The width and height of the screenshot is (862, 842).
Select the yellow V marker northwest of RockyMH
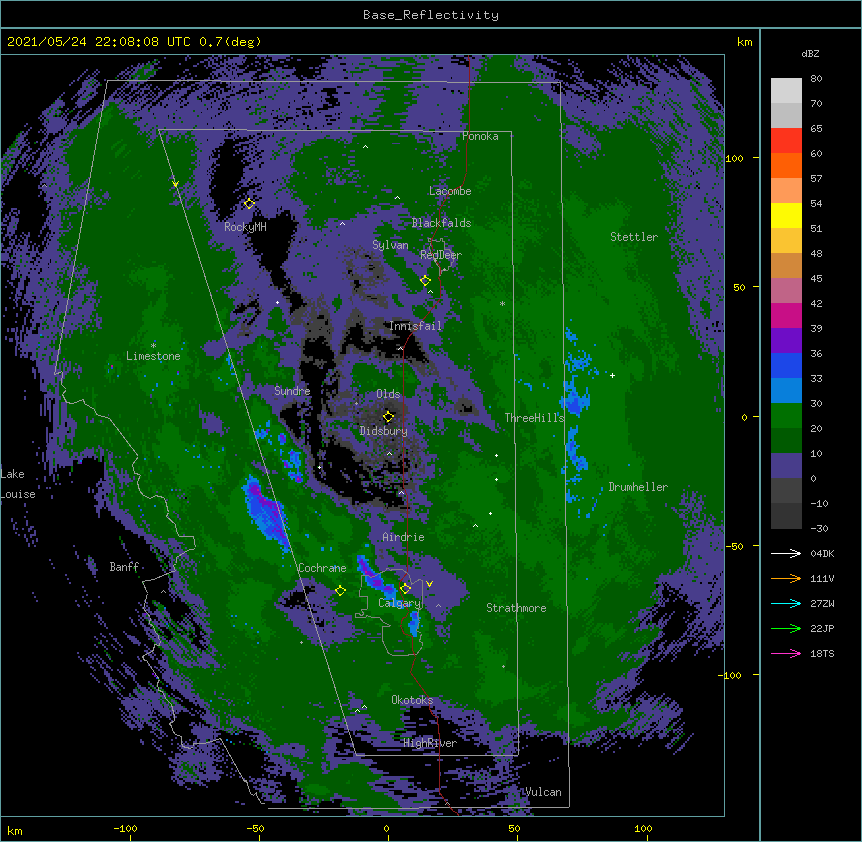(x=175, y=184)
